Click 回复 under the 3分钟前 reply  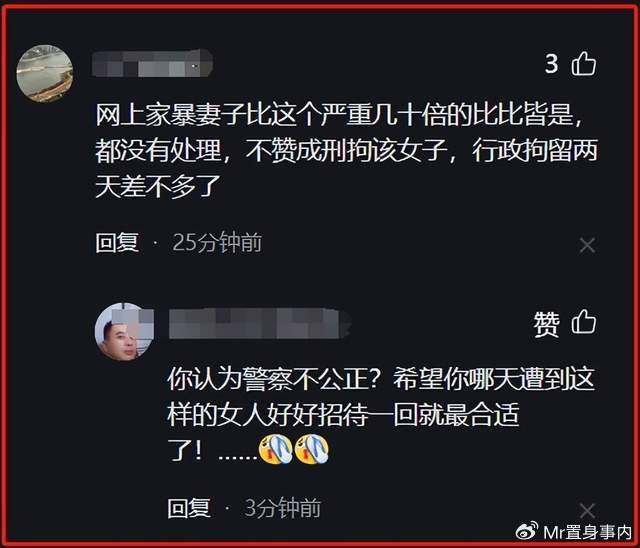[189, 508]
